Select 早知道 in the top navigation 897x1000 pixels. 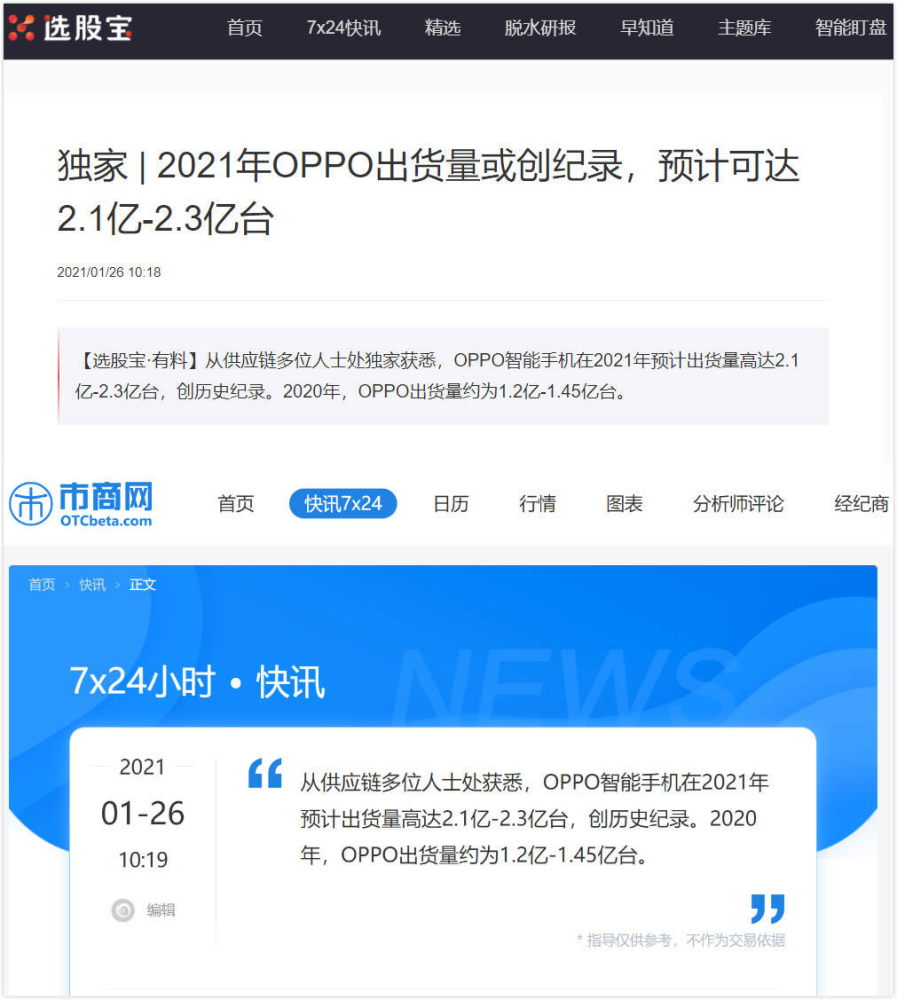(x=647, y=28)
